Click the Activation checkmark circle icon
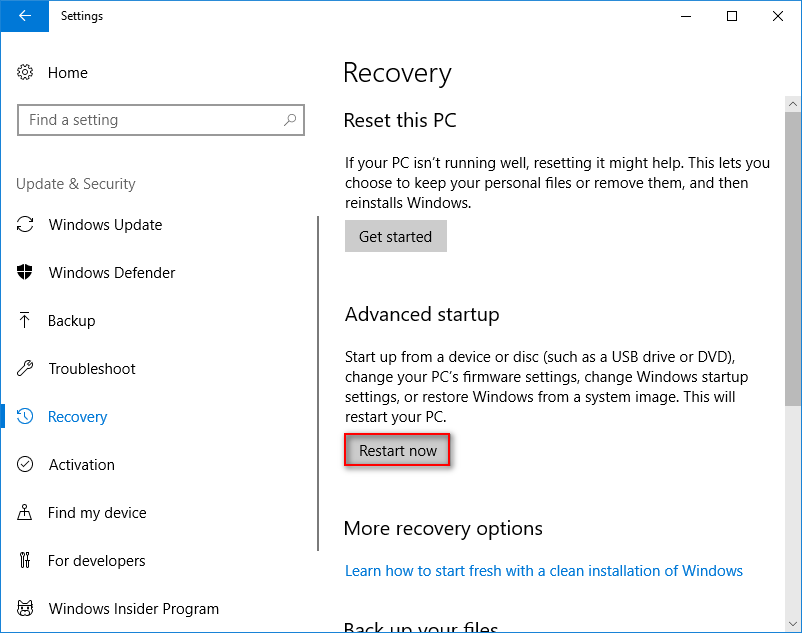This screenshot has width=802, height=633. click(26, 465)
